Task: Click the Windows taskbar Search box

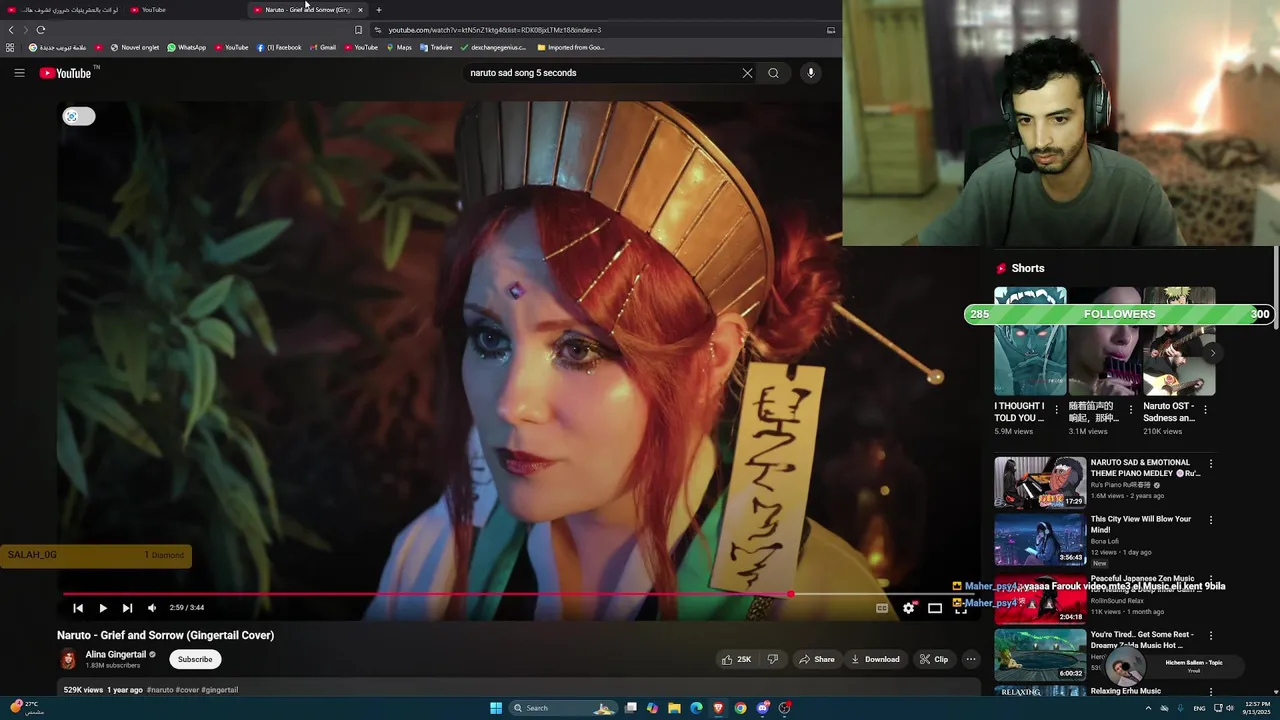Action: click(x=563, y=708)
